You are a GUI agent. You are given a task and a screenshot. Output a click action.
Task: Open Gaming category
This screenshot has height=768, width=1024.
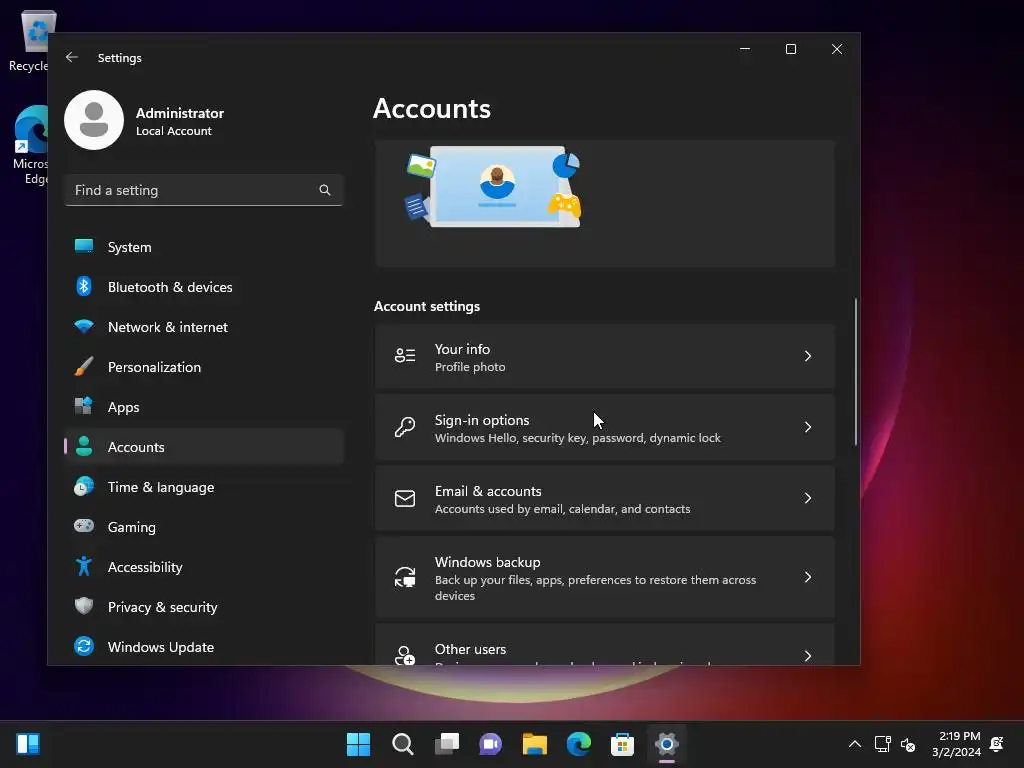[204, 527]
